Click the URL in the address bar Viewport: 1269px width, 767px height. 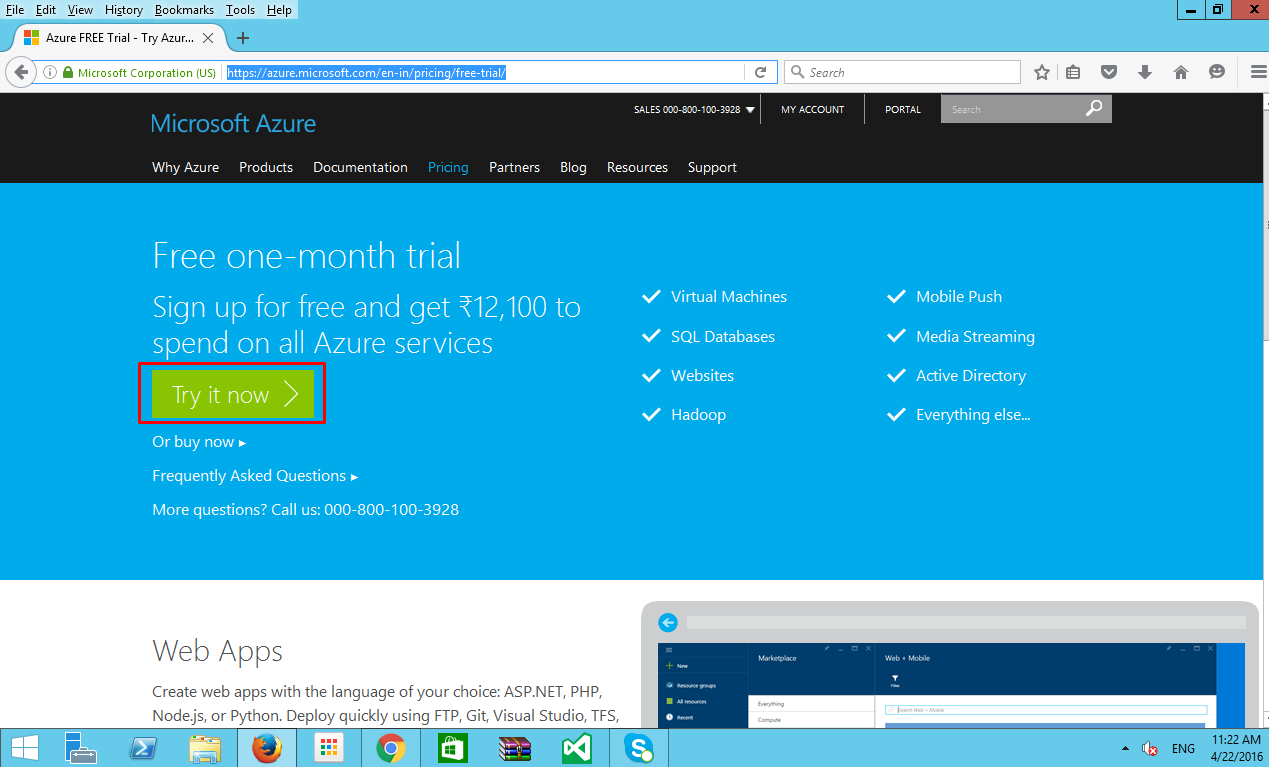pyautogui.click(x=367, y=72)
